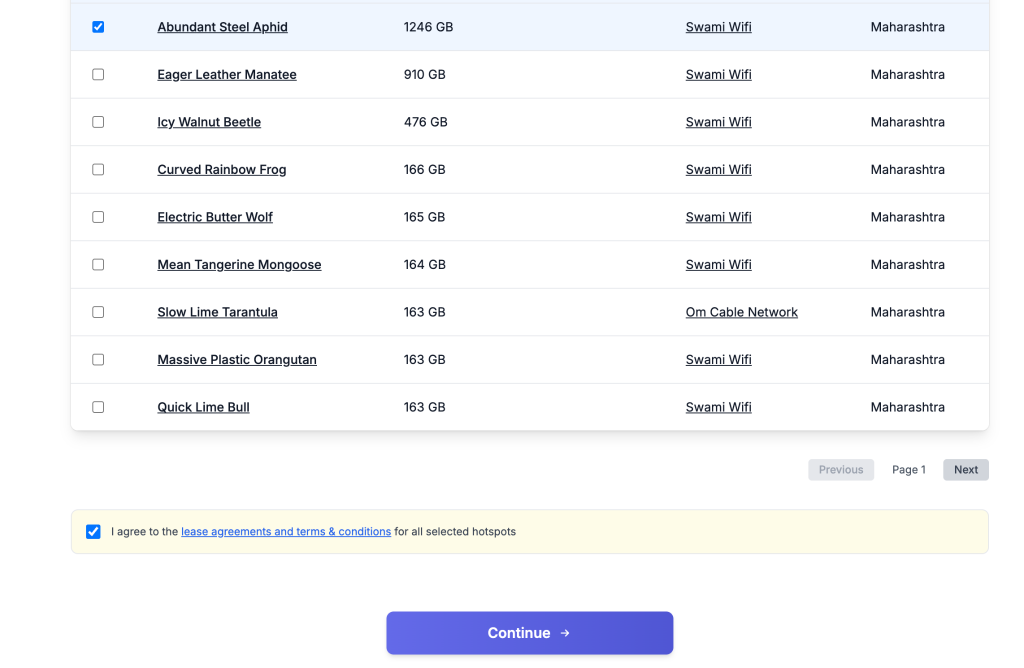Open the Icy Walnut Beetle hotspot link
Image resolution: width=1024 pixels, height=668 pixels.
point(209,122)
